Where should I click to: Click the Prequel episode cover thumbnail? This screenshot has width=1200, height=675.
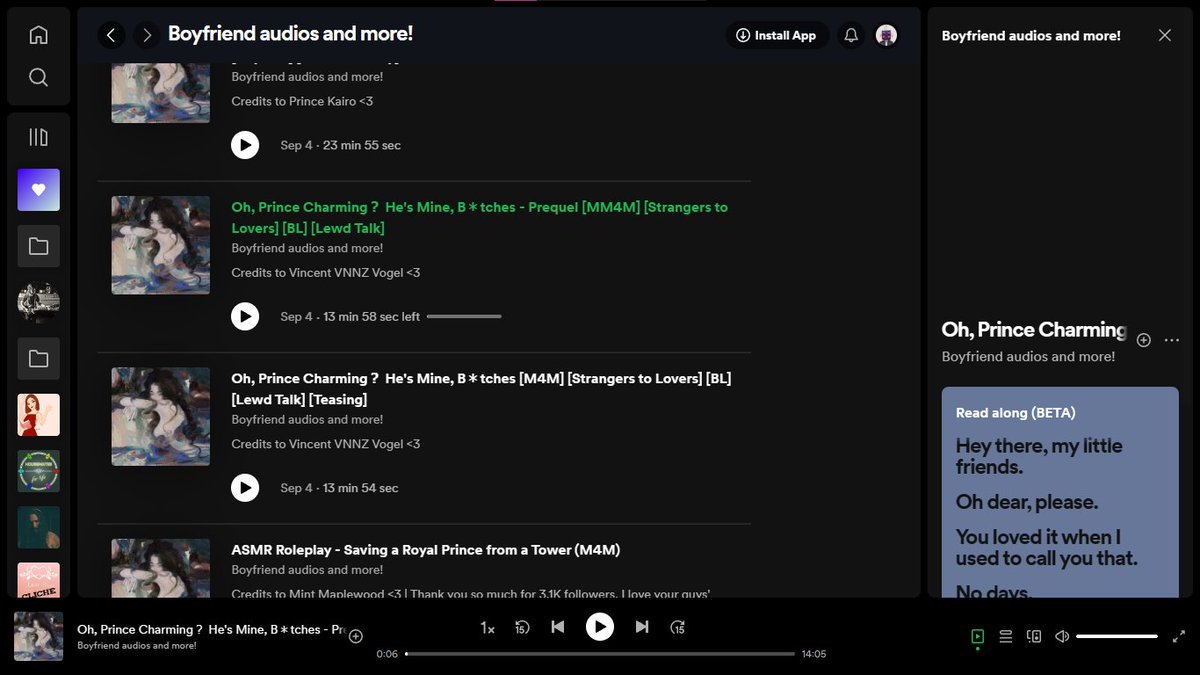tap(160, 245)
